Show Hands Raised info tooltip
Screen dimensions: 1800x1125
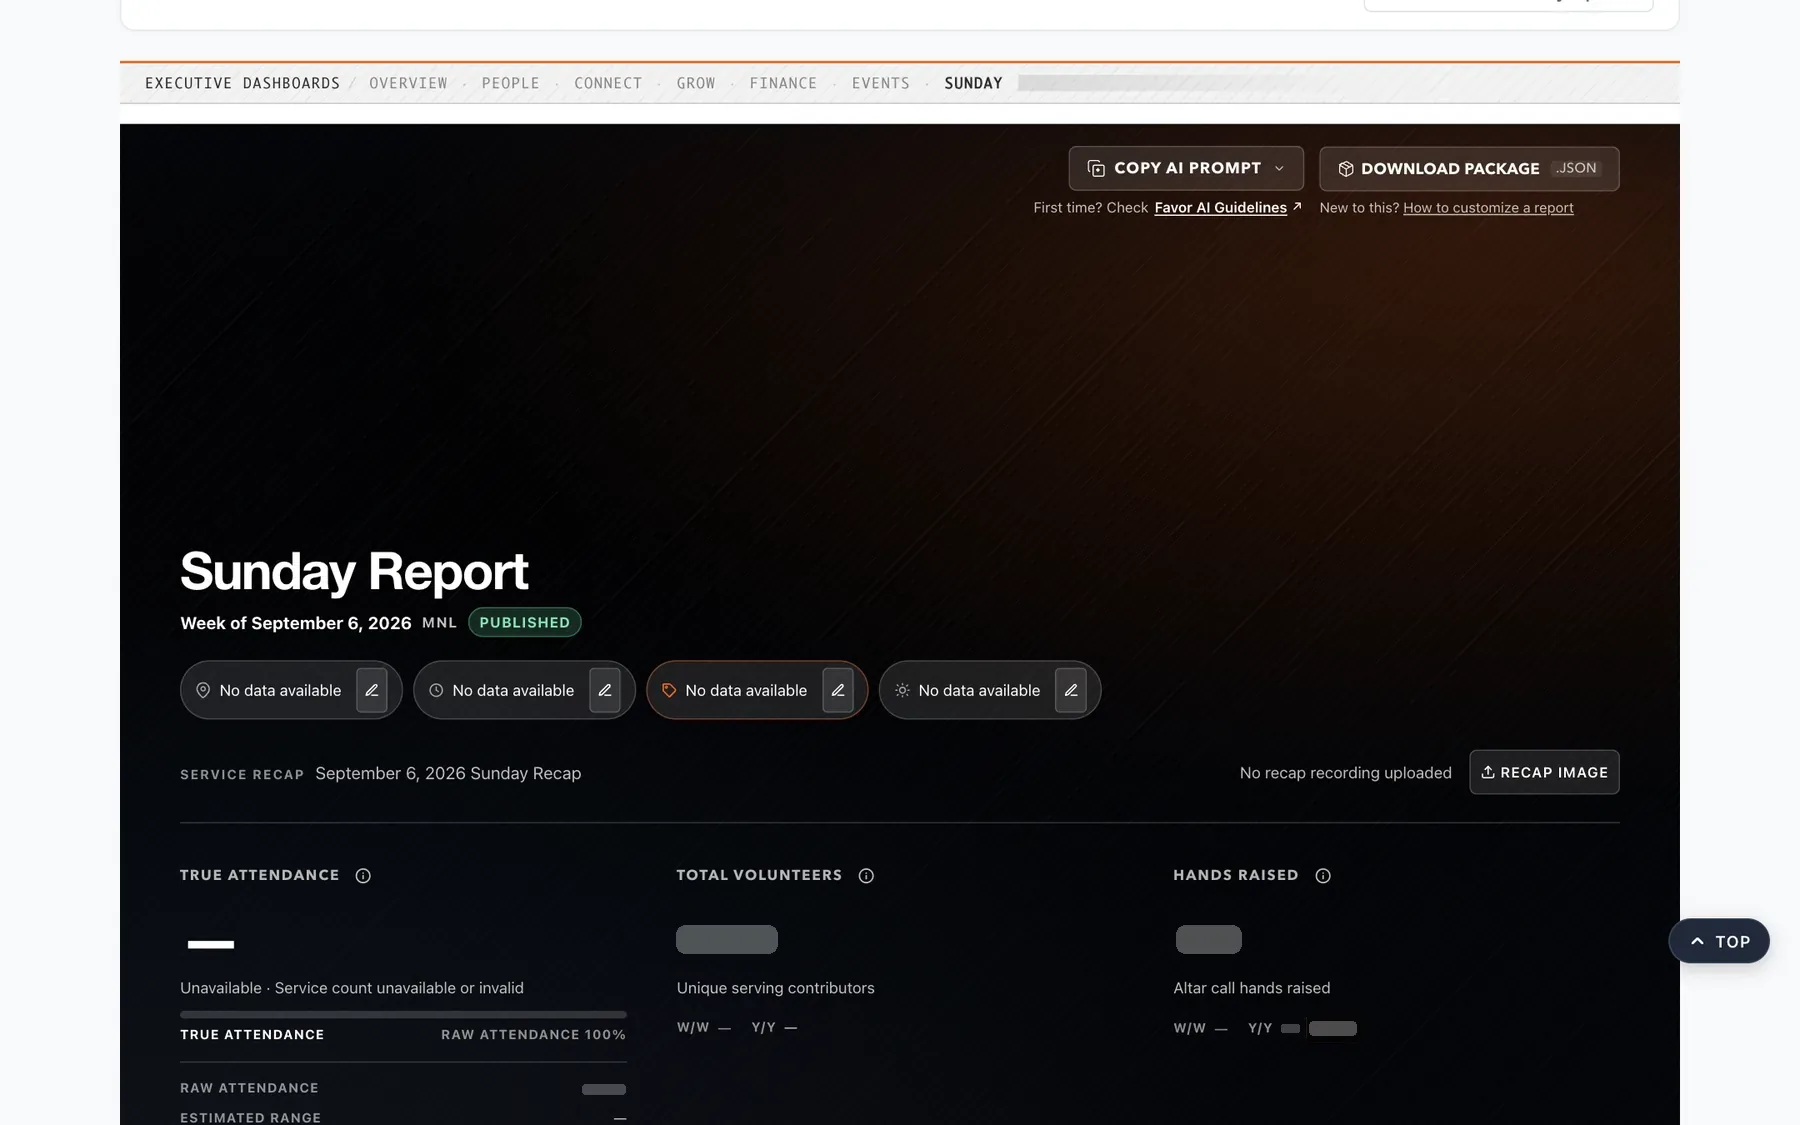pos(1323,876)
